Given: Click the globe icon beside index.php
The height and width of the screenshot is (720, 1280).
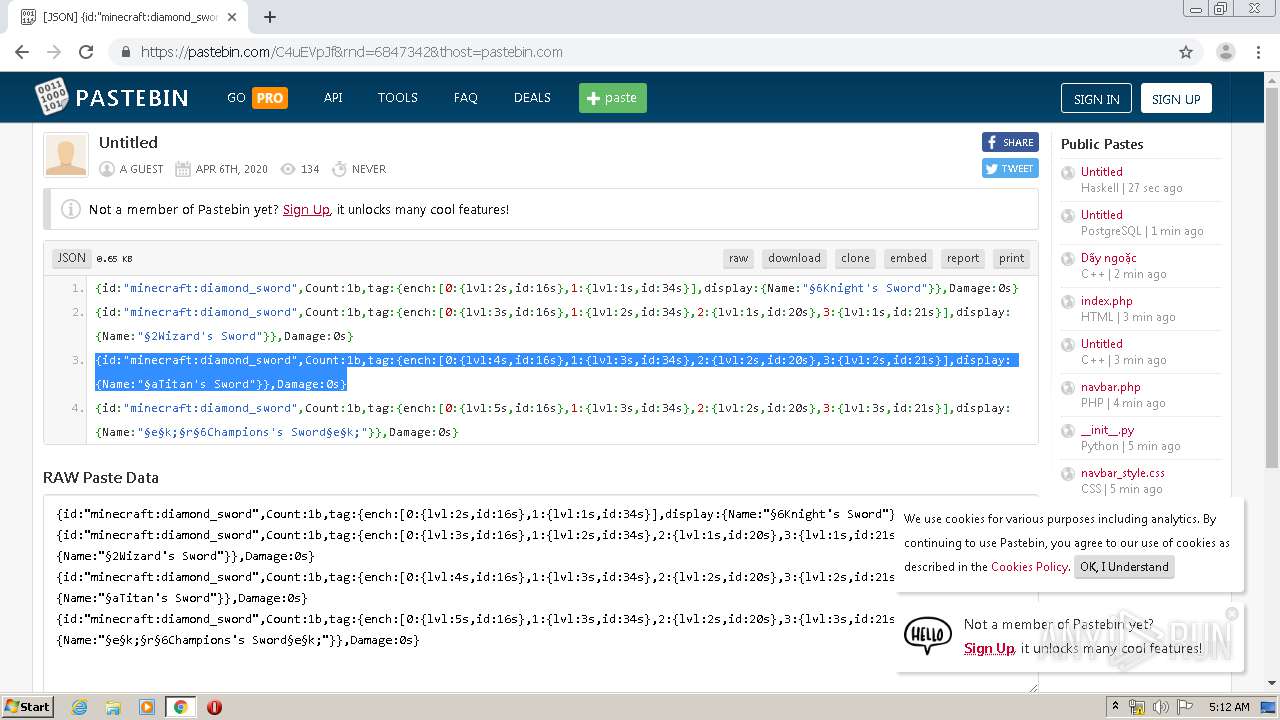Looking at the screenshot, I should click(x=1068, y=302).
